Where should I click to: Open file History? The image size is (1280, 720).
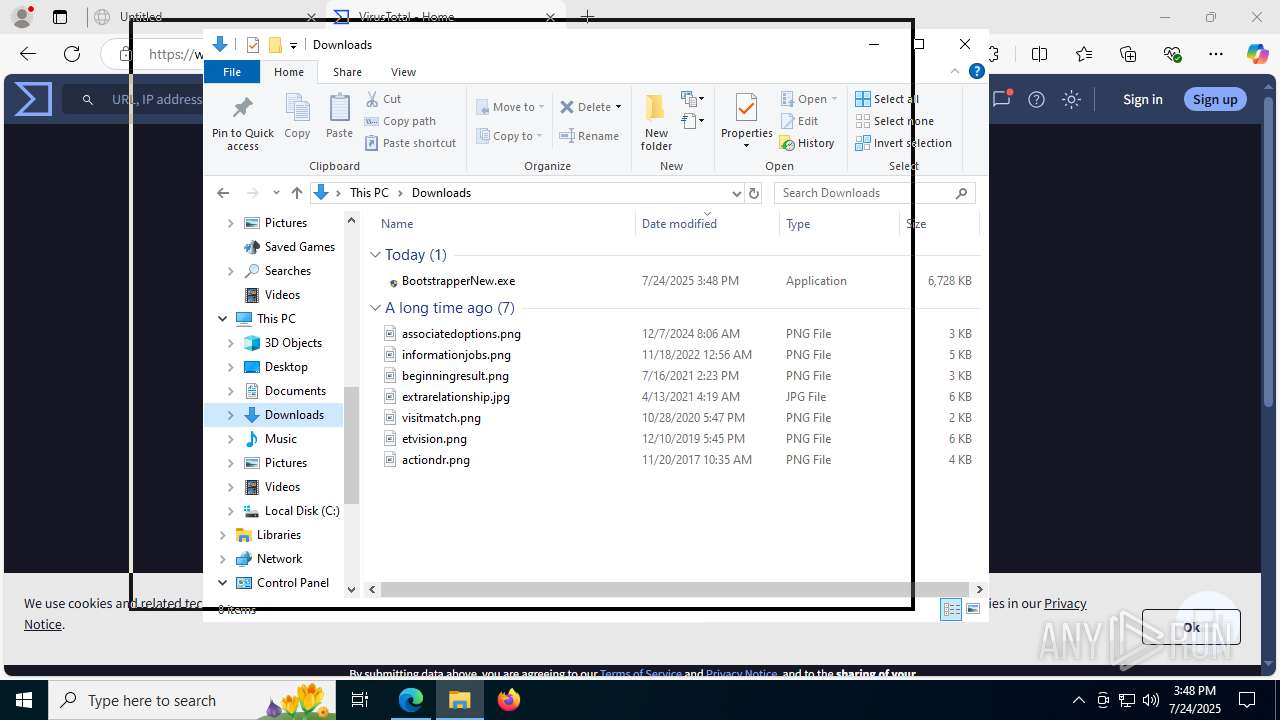[x=807, y=143]
